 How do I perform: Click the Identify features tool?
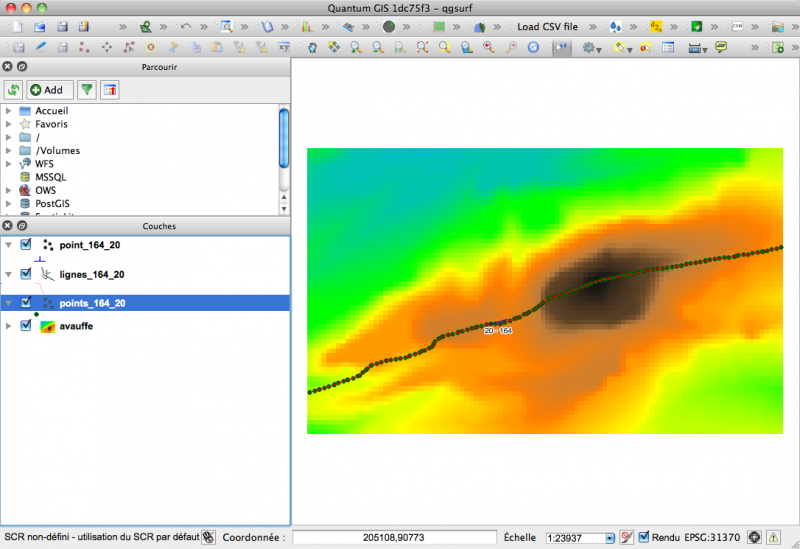tap(562, 47)
